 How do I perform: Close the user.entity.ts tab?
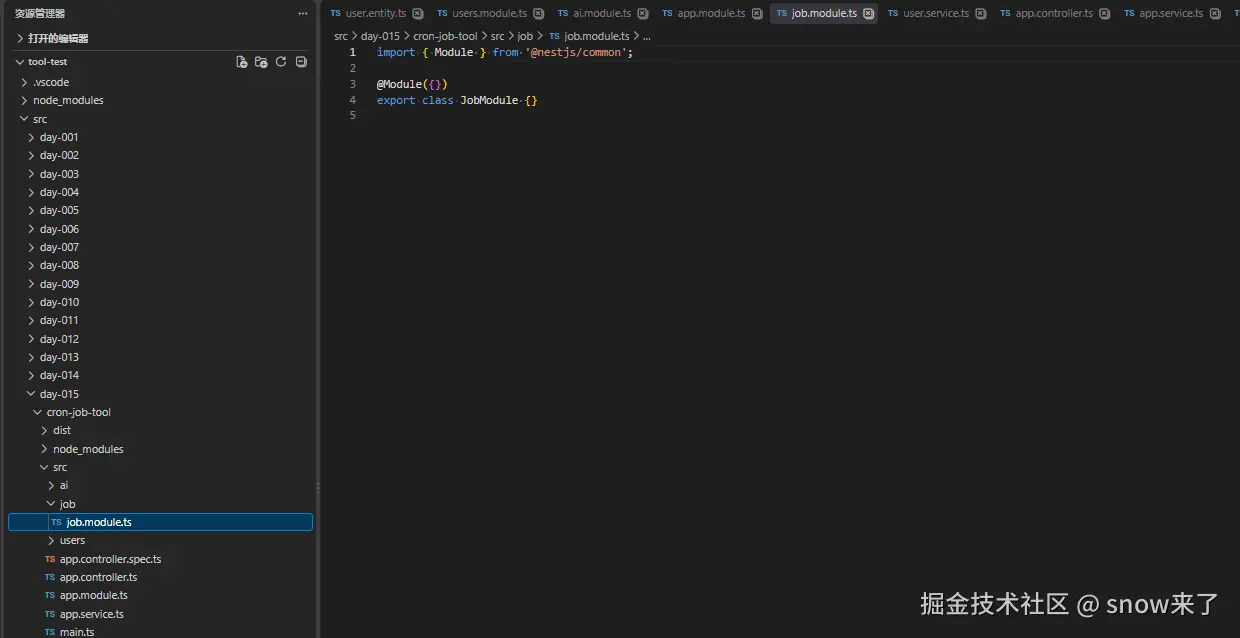[417, 14]
